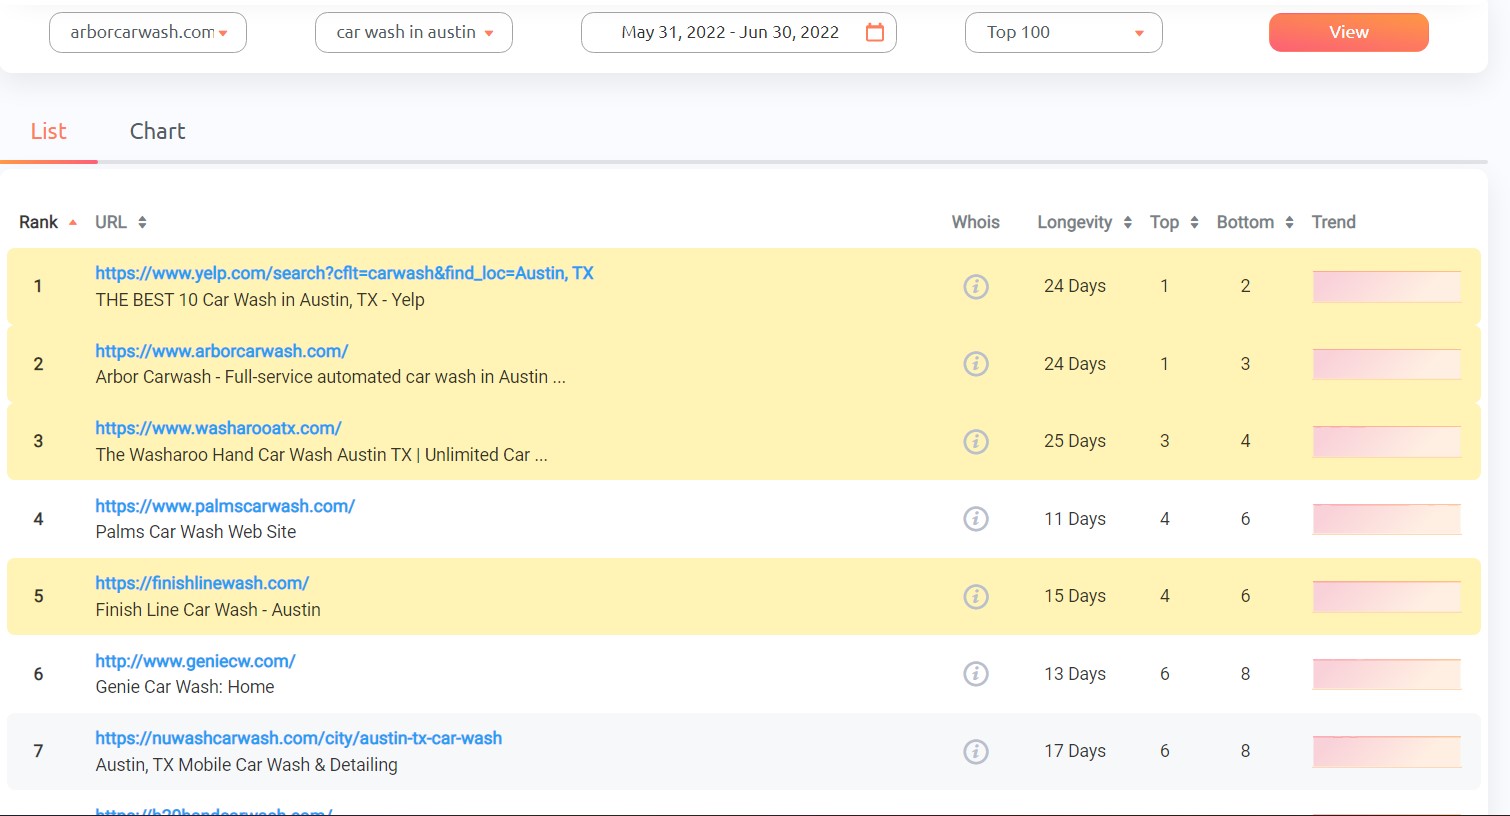Screen dimensions: 1510x816
Task: Open the http://www.geniecw.com/ link
Action: point(195,661)
